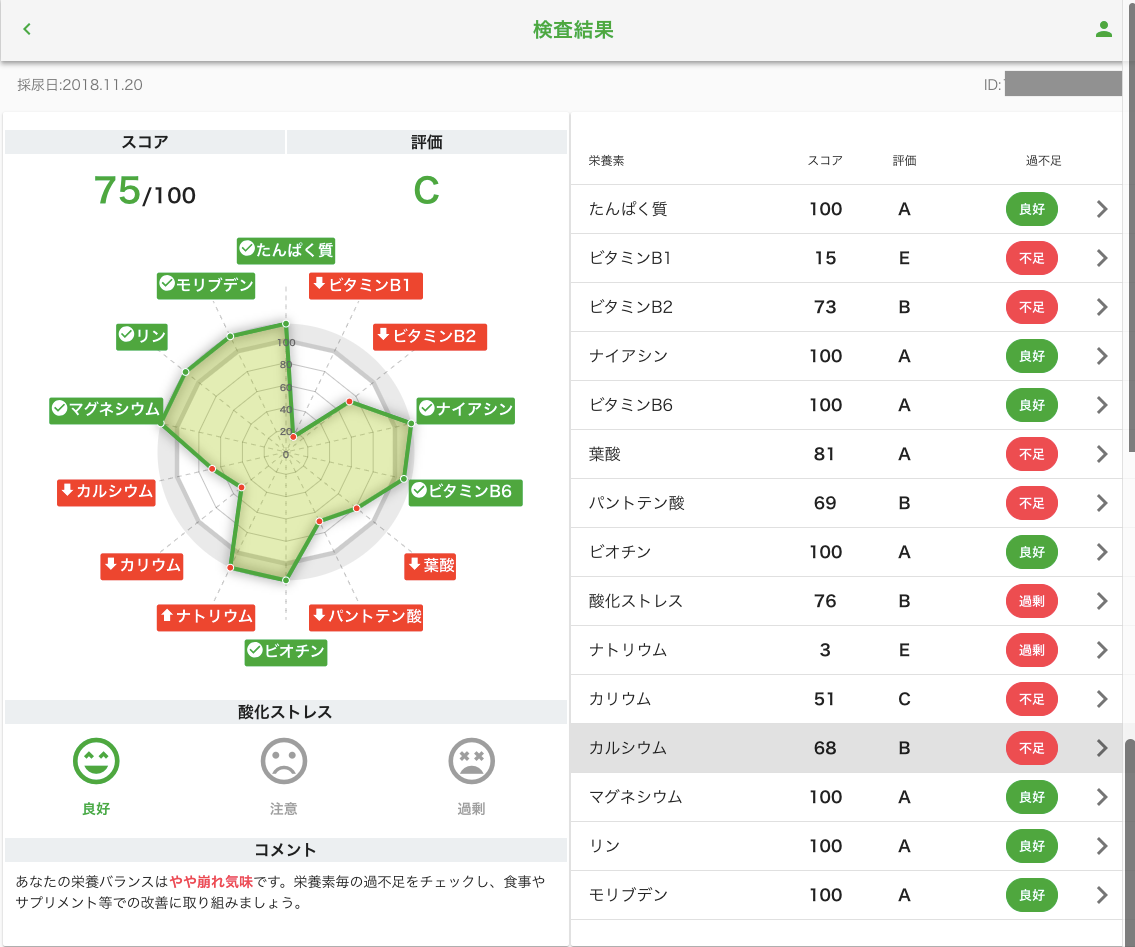Image resolution: width=1135 pixels, height=947 pixels.
Task: Click the sad 注意 face icon
Action: (x=284, y=762)
